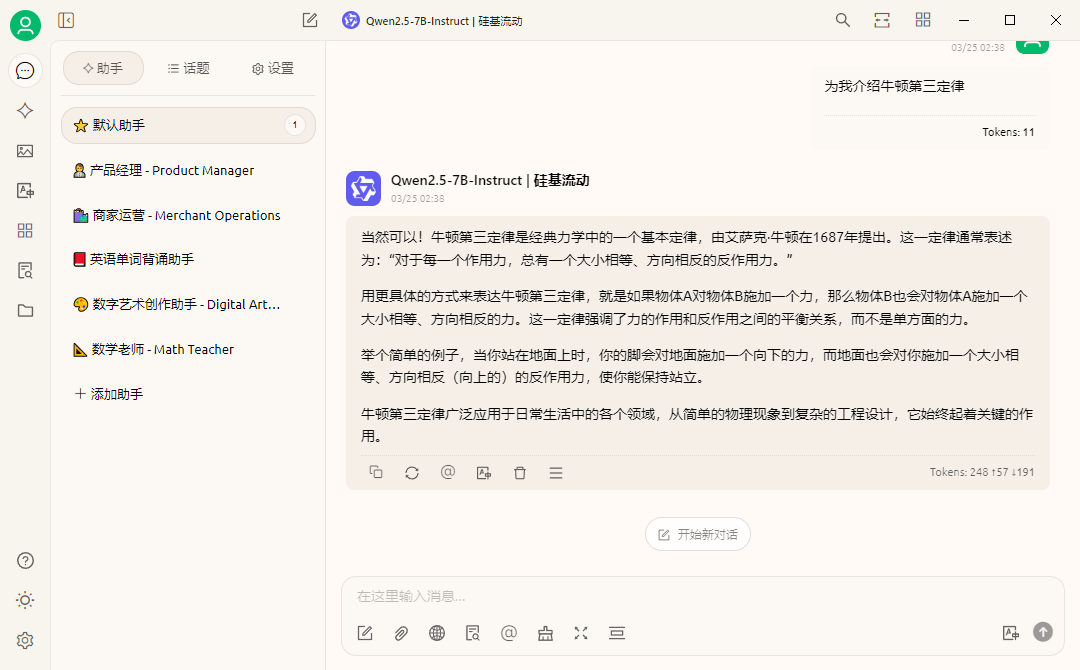Expand the input box to fullscreen
This screenshot has width=1080, height=670.
581,633
